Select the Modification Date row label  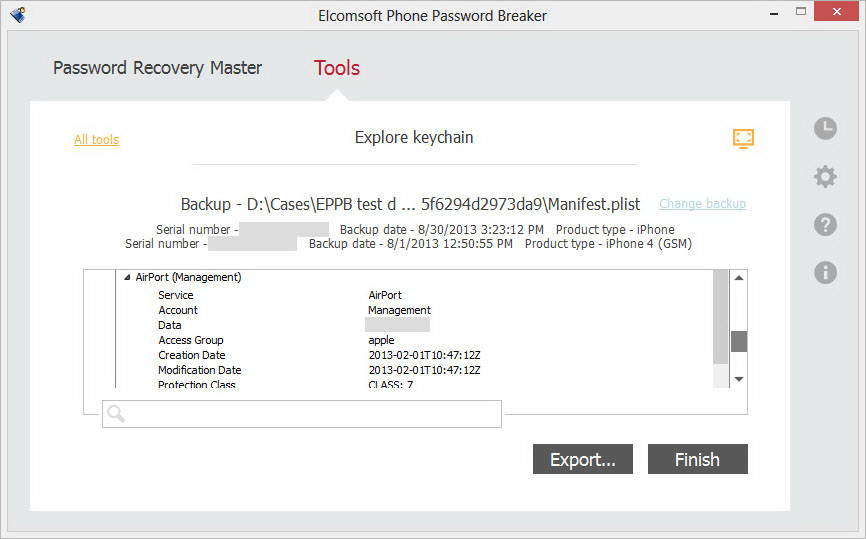tap(199, 370)
